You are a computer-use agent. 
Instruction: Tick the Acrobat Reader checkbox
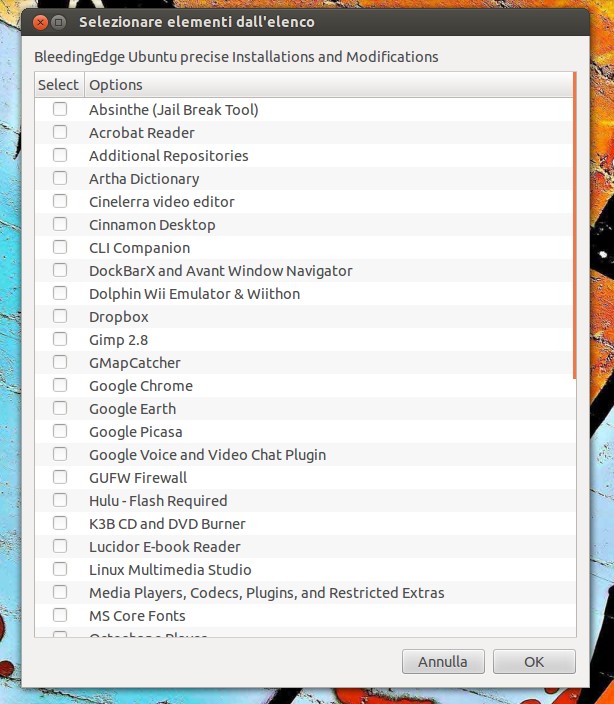coord(60,132)
